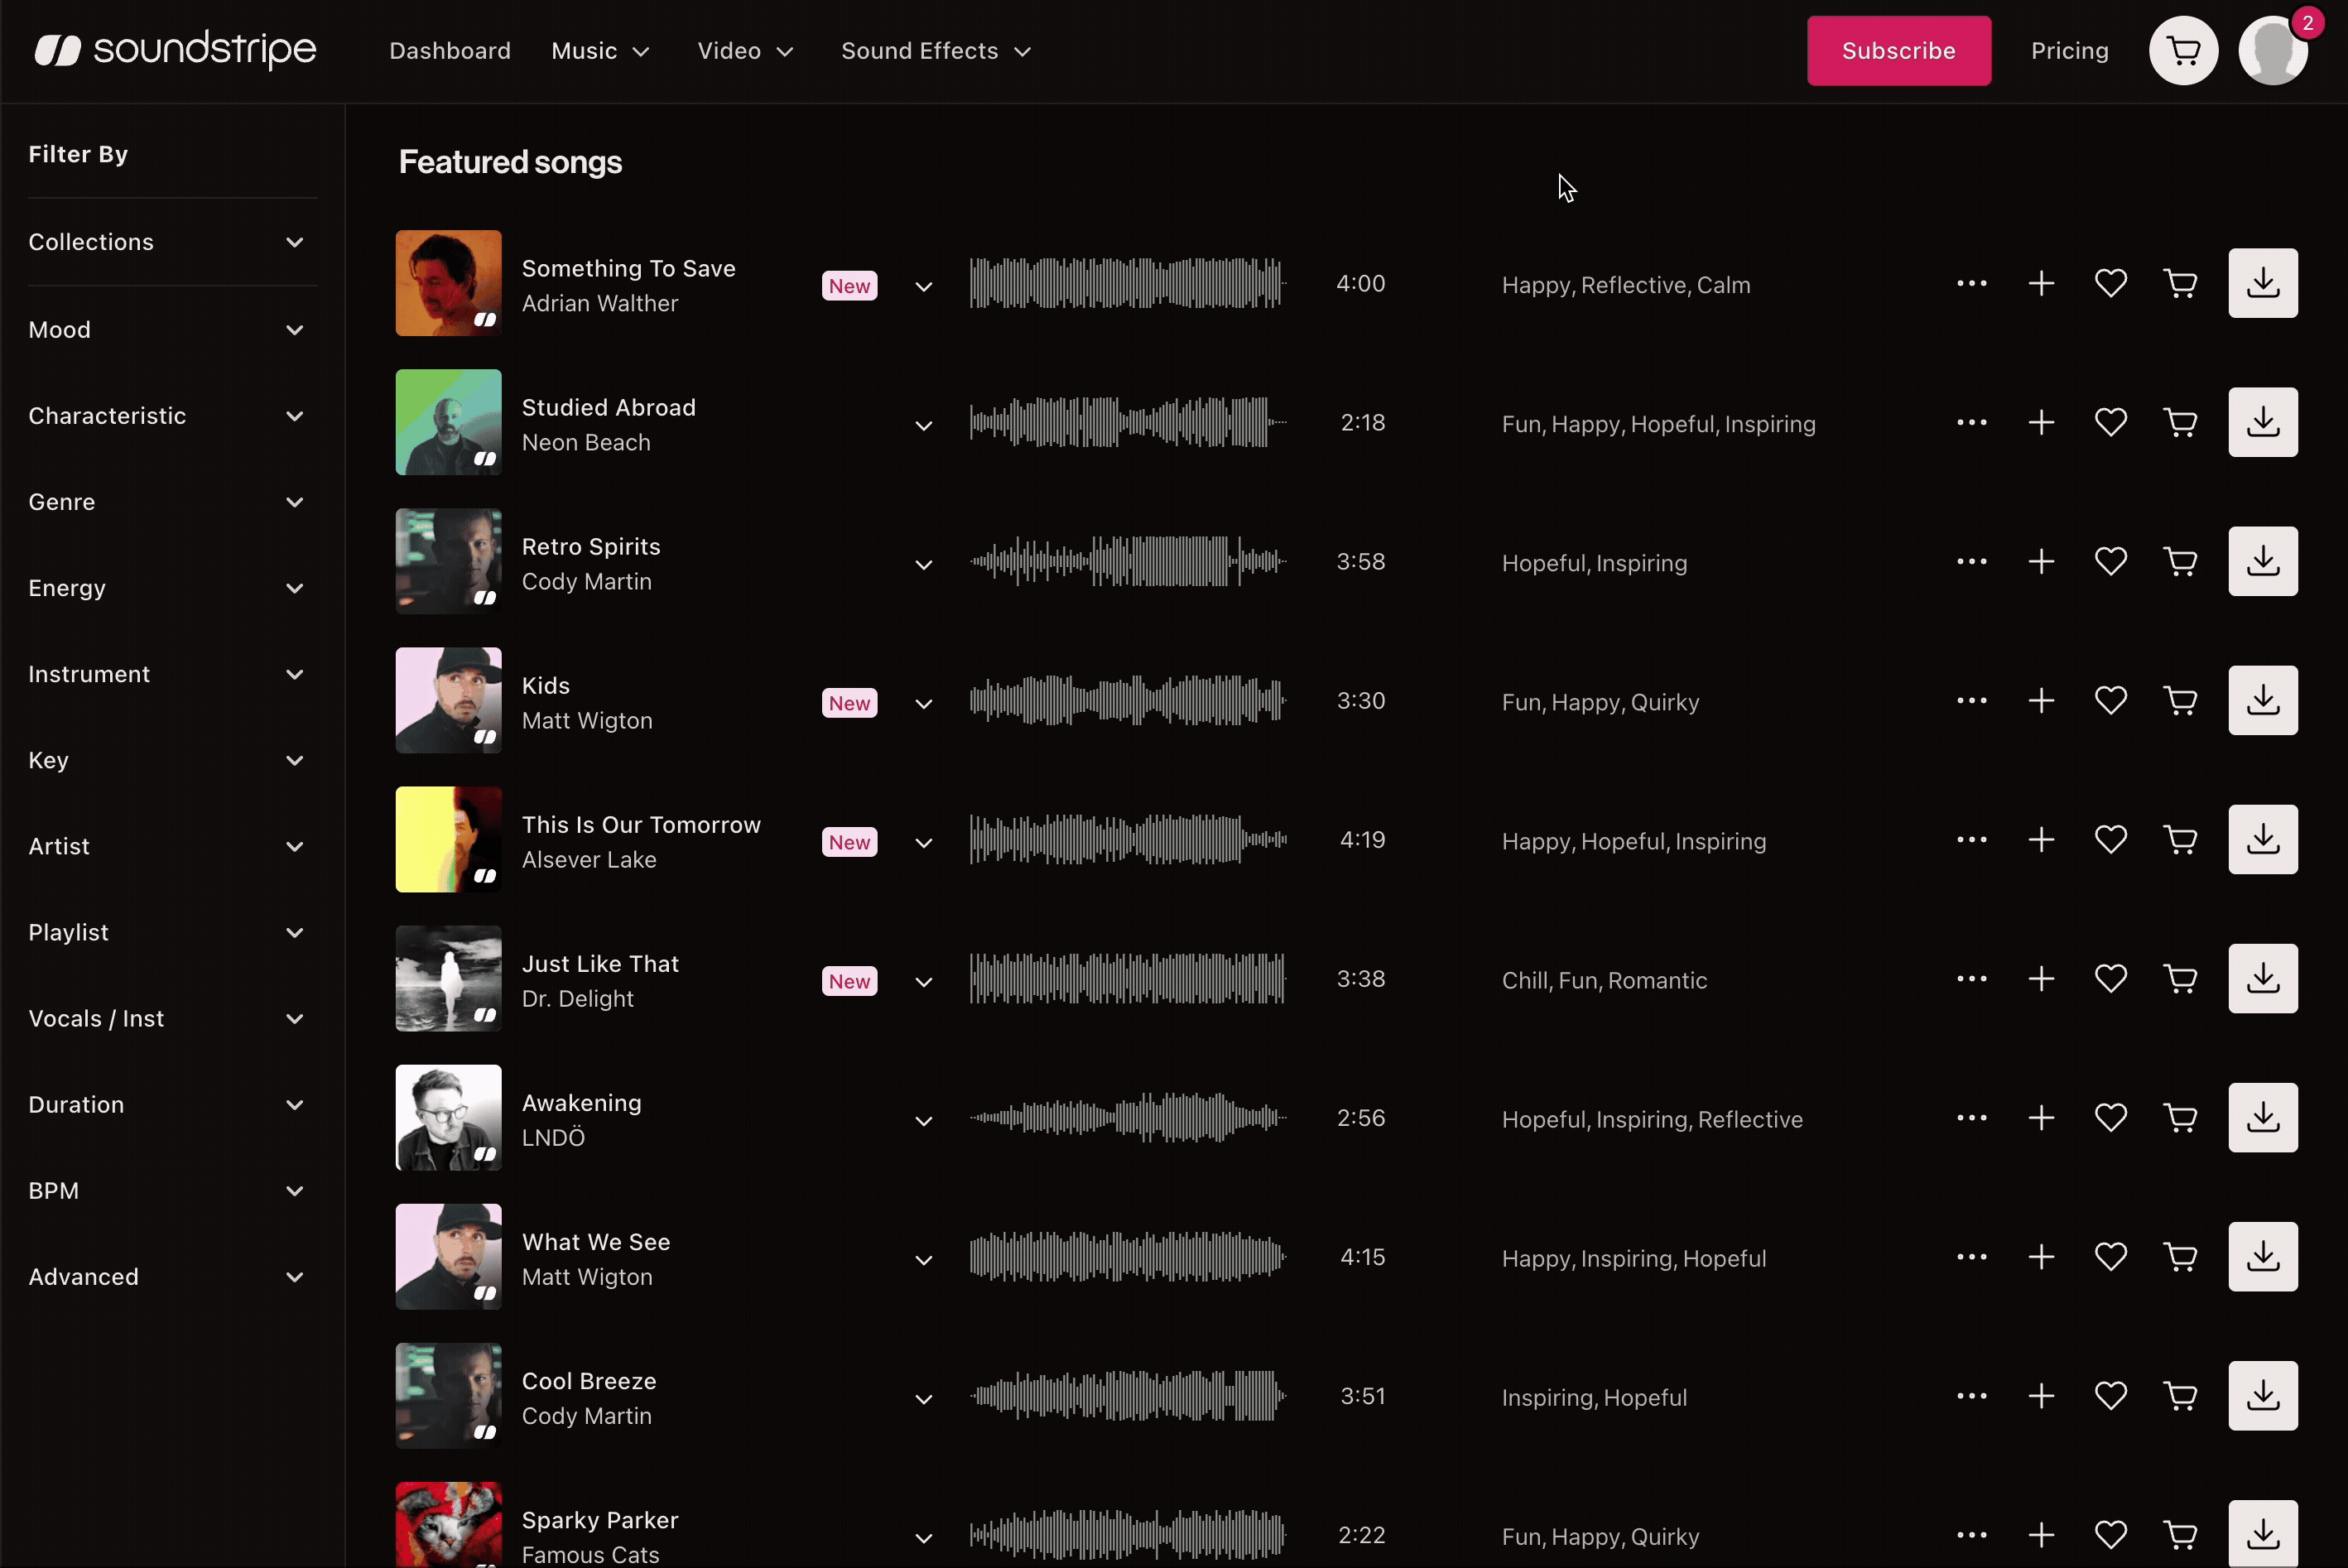The height and width of the screenshot is (1568, 2348).
Task: Open more options for Sparky Parker
Action: point(1971,1535)
